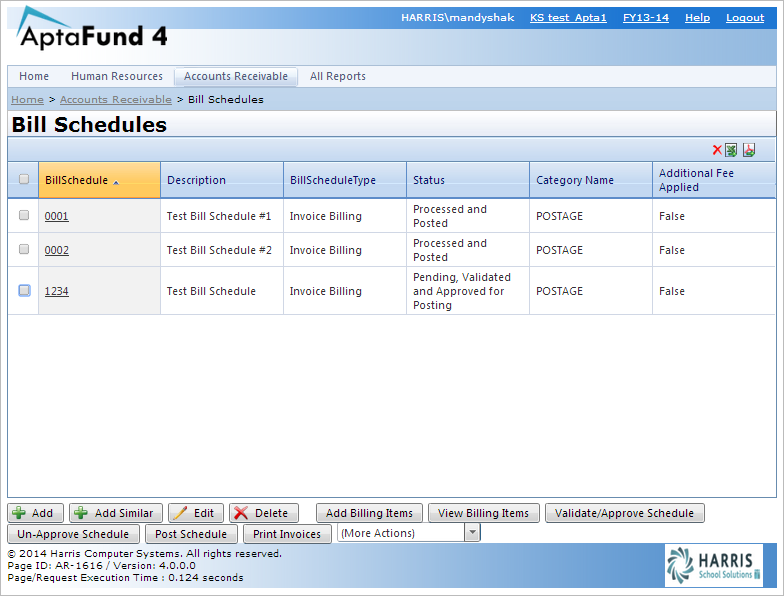The image size is (784, 596).
Task: Click the Logout link
Action: pos(745,18)
